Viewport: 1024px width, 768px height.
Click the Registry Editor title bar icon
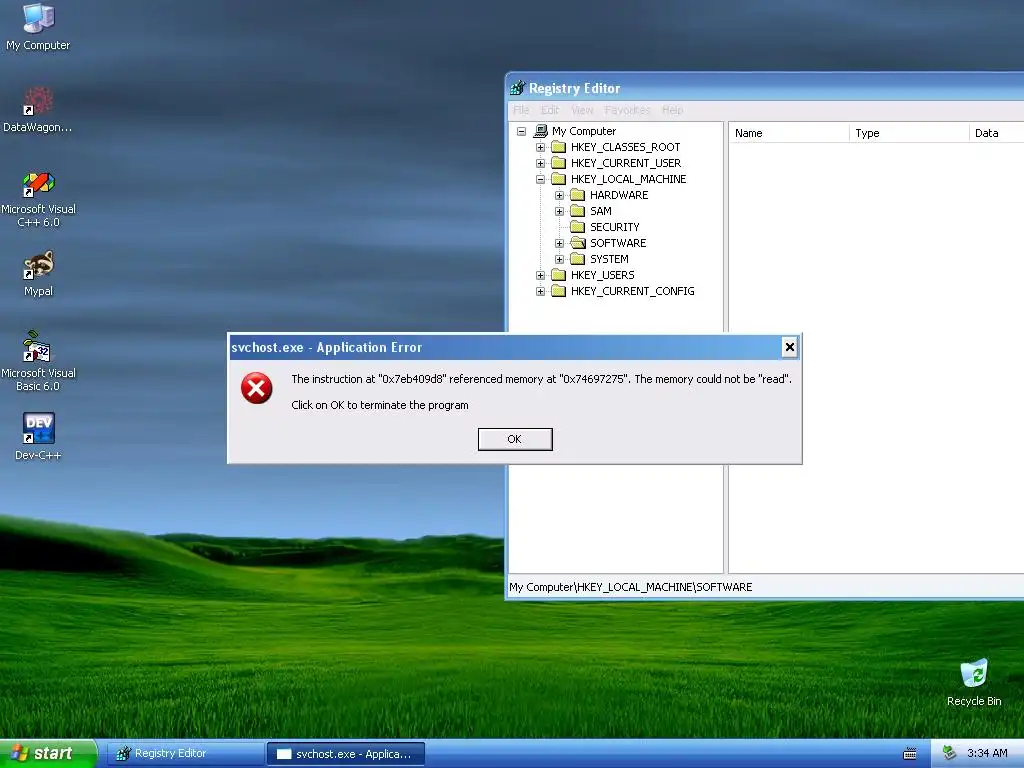click(517, 88)
